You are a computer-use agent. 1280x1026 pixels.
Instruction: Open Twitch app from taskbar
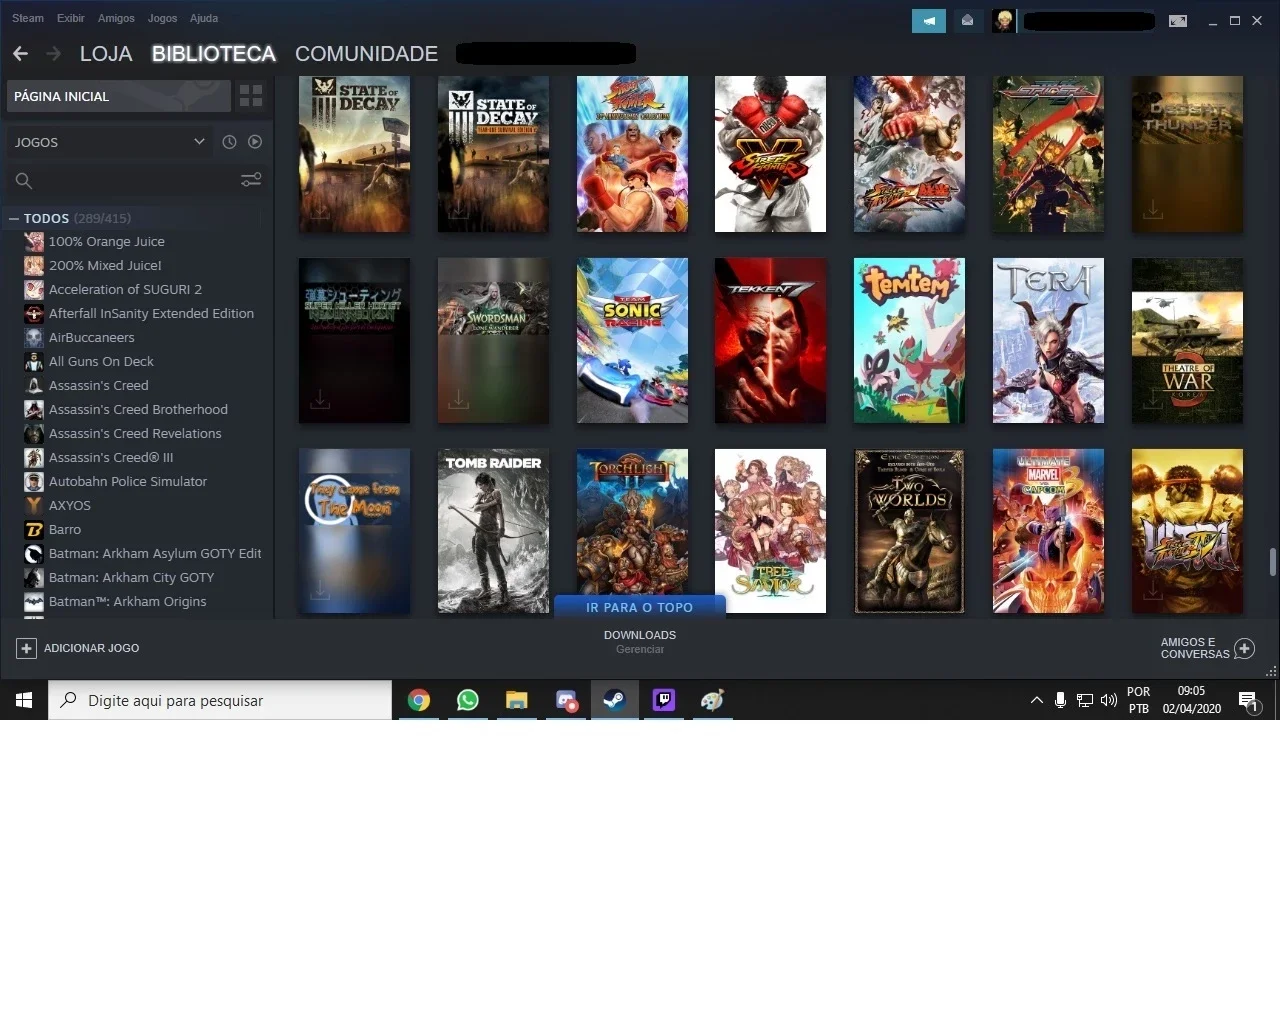click(664, 700)
